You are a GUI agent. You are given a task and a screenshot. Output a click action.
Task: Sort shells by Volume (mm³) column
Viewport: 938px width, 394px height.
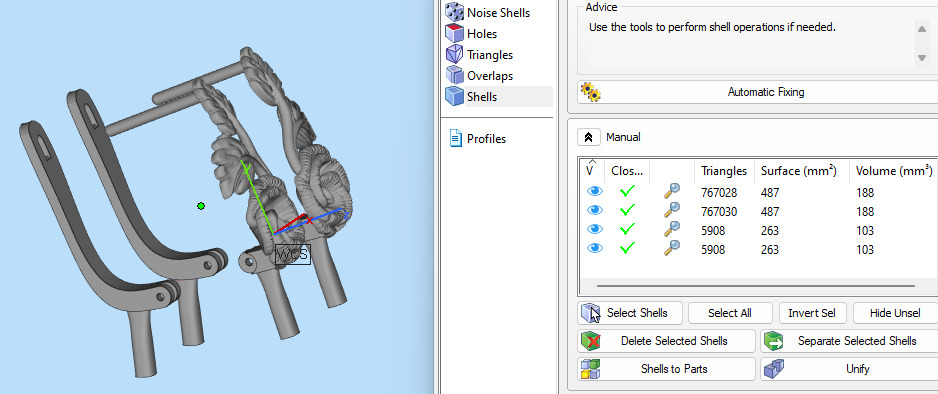[894, 170]
